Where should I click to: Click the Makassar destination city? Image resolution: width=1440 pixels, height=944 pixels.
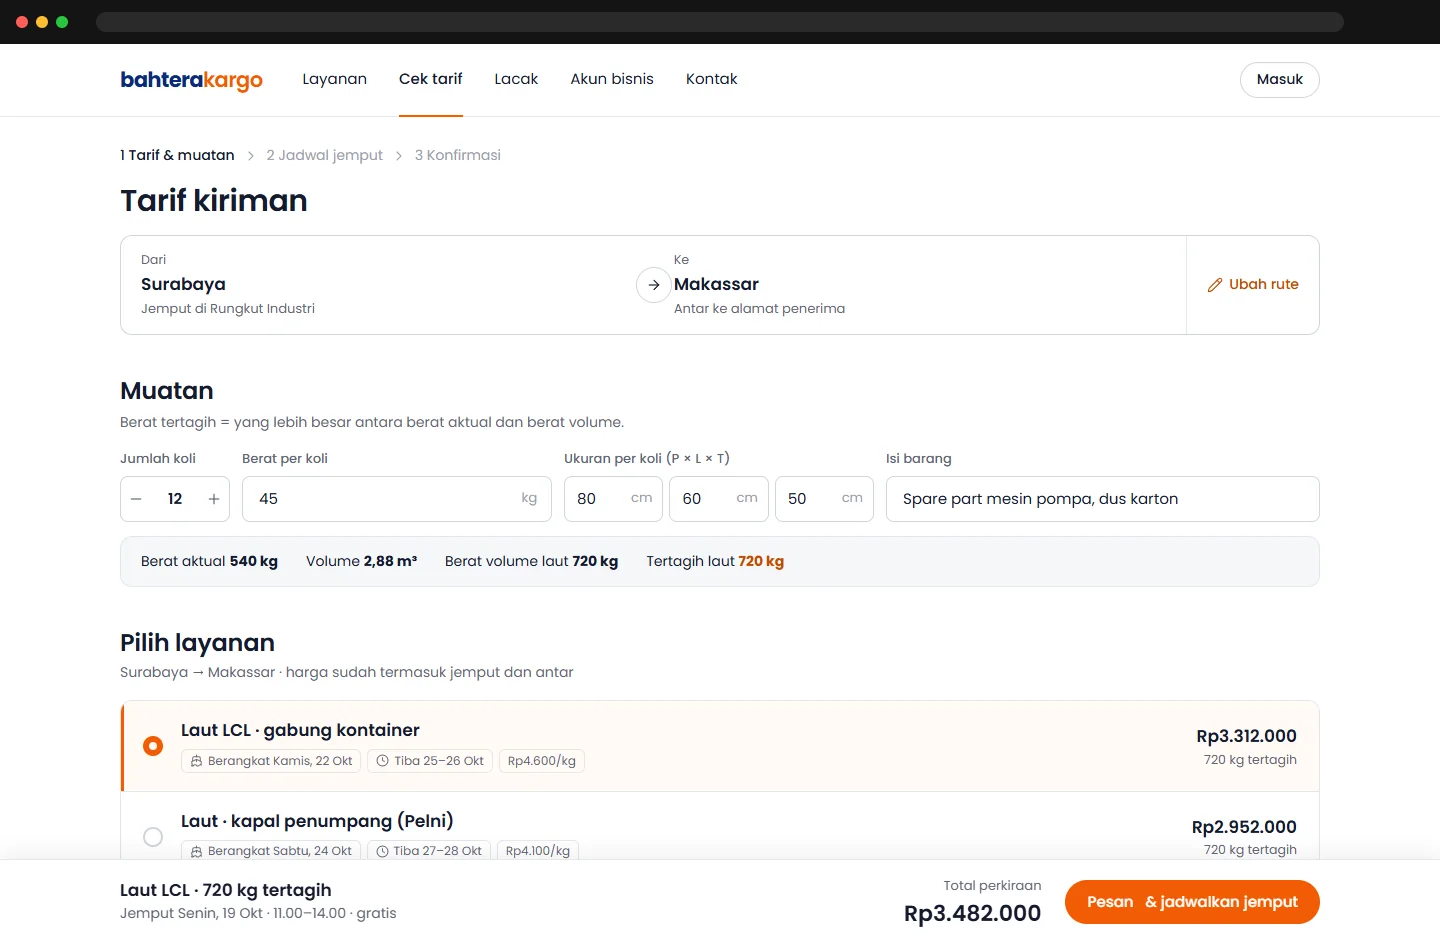(716, 285)
